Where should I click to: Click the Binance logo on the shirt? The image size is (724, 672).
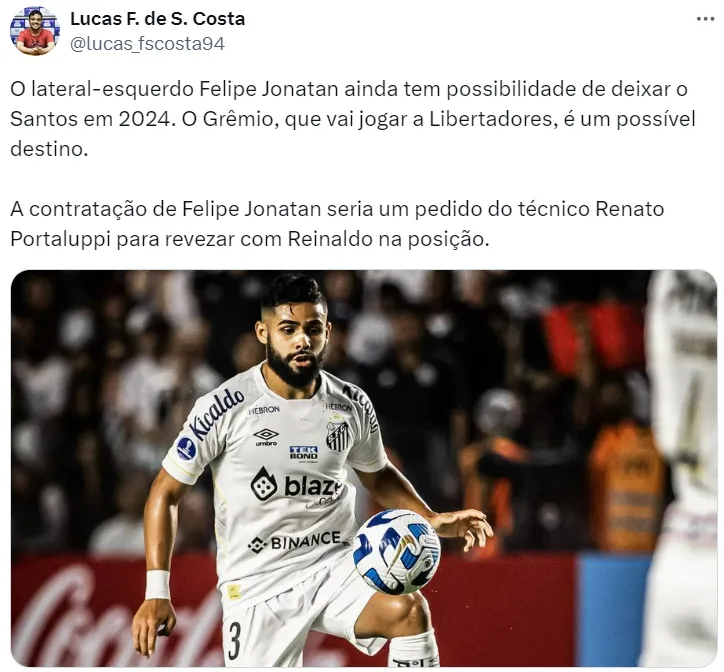[x=295, y=542]
